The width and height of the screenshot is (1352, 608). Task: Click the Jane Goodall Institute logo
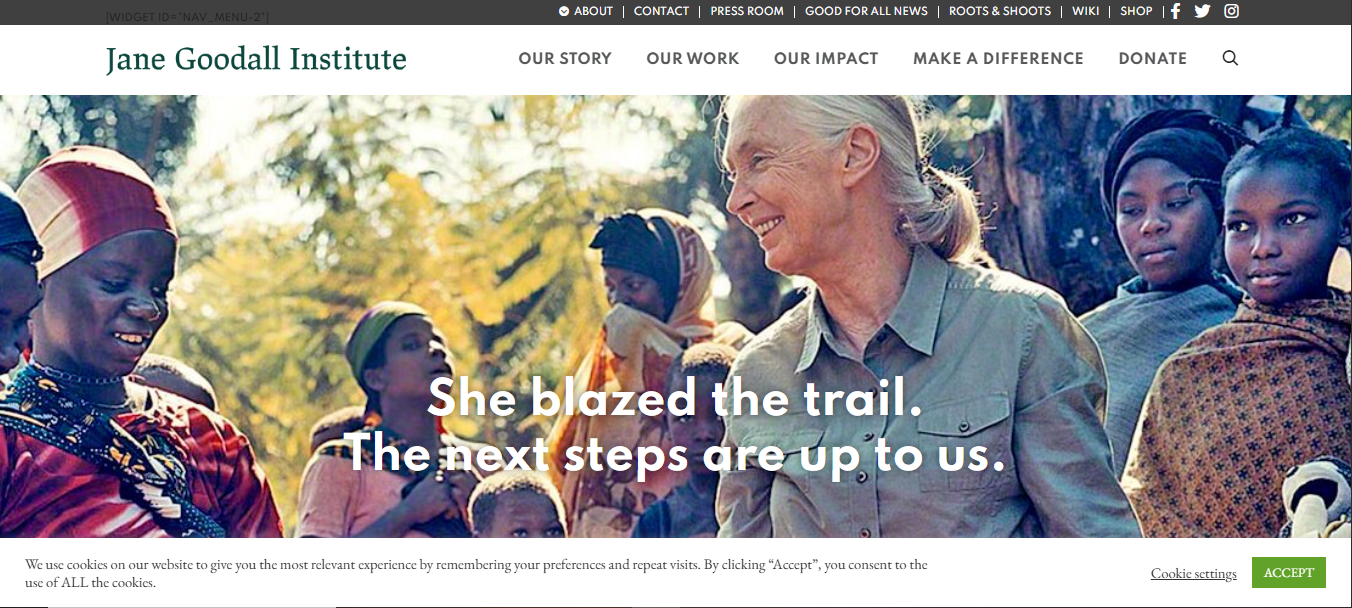(x=256, y=59)
